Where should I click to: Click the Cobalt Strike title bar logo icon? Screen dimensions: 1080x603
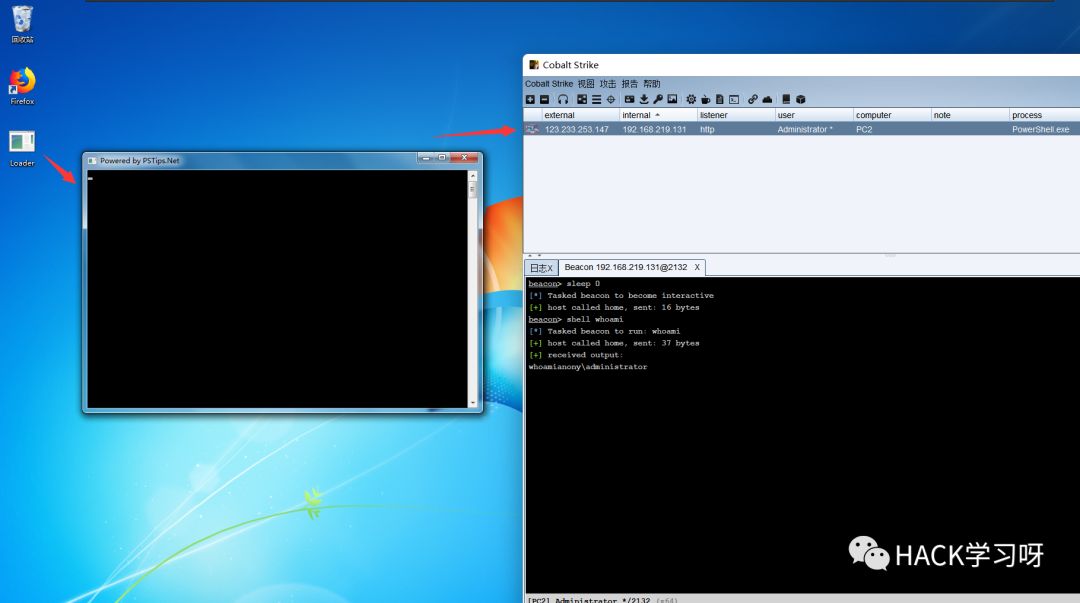(x=534, y=65)
